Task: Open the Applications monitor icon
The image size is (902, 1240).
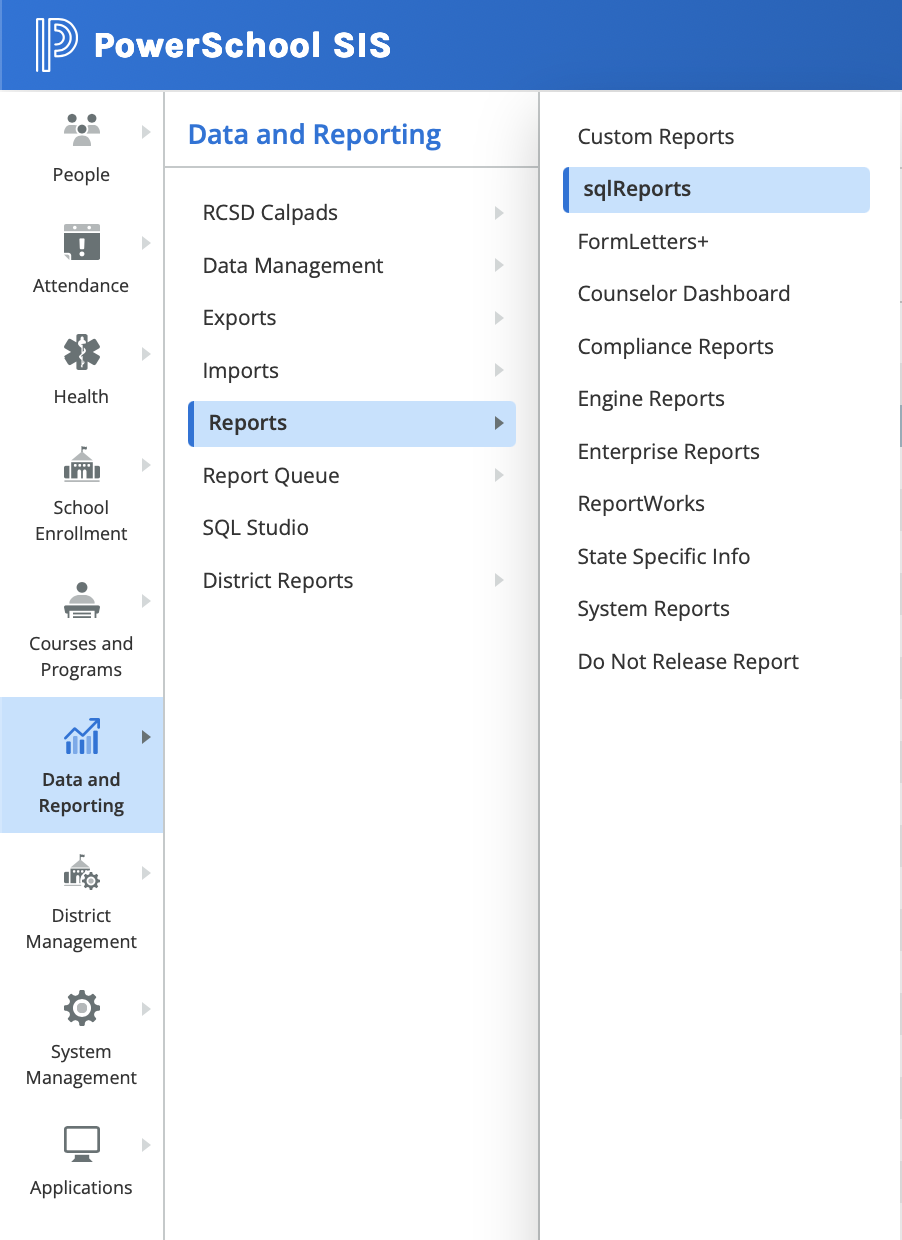Action: pyautogui.click(x=81, y=1144)
